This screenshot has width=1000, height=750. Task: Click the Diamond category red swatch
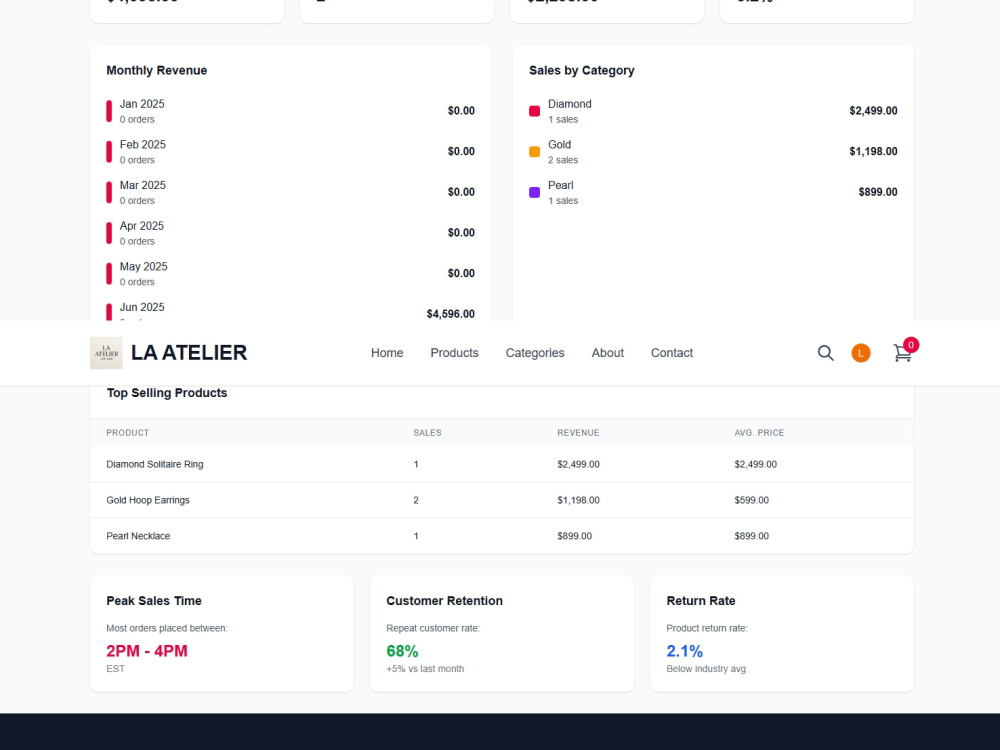(x=534, y=111)
